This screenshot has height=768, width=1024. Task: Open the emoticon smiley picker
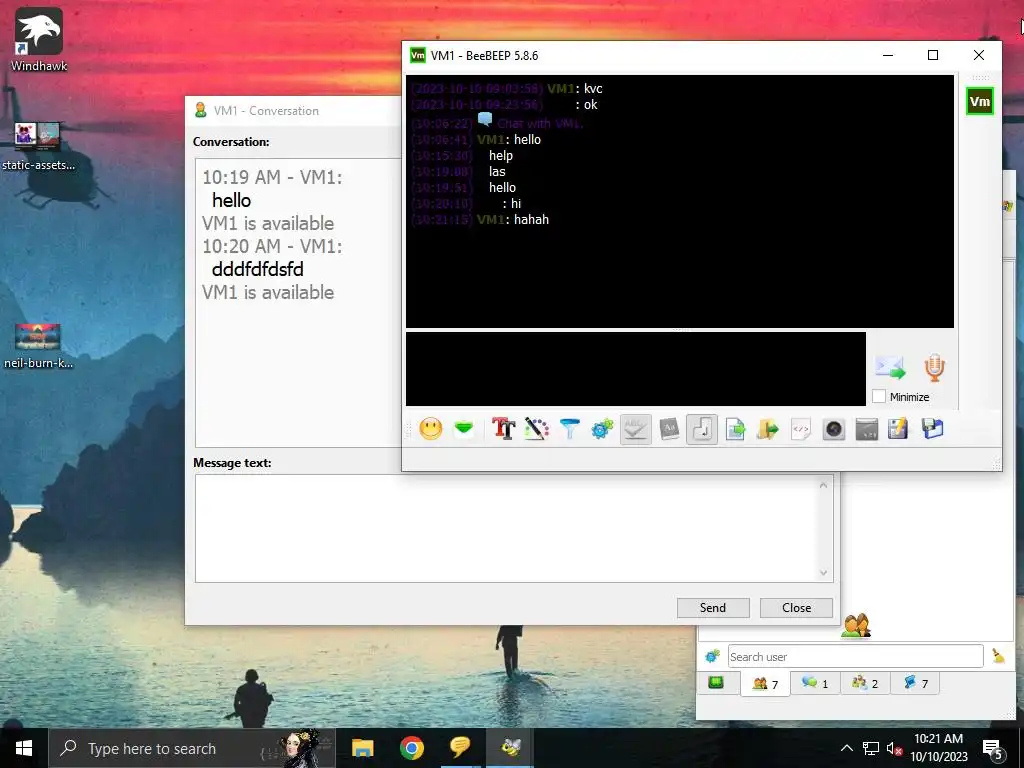(x=430, y=429)
